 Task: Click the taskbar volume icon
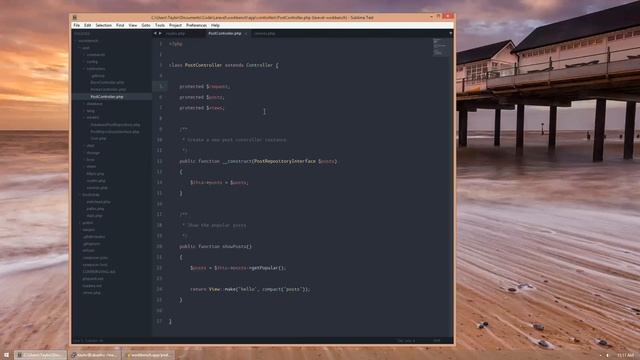click(x=607, y=356)
